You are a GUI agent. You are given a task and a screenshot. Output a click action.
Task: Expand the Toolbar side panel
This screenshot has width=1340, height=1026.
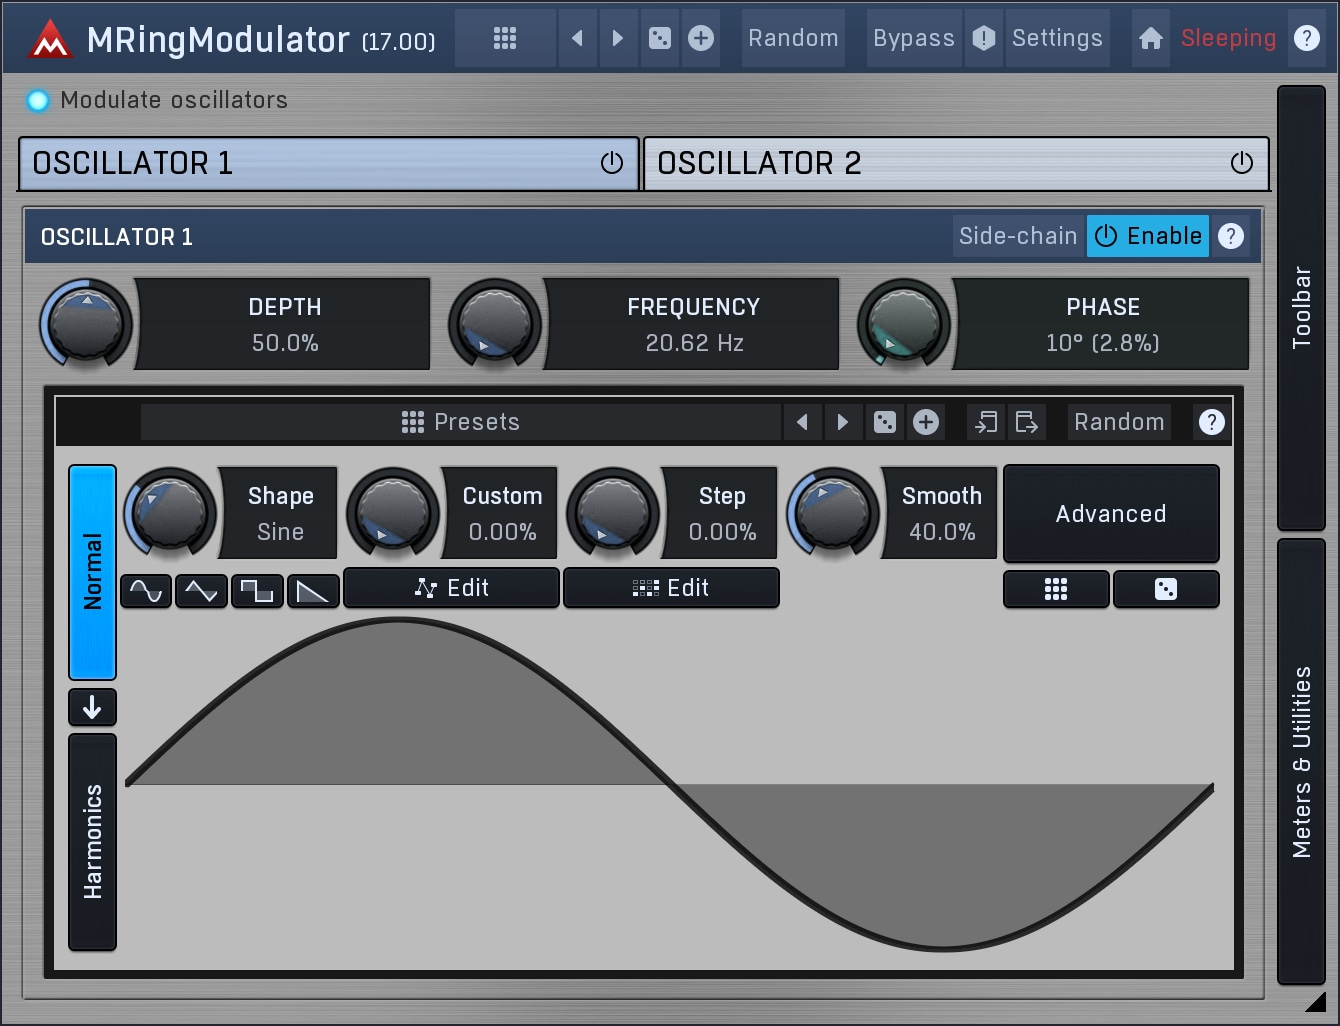coord(1301,307)
